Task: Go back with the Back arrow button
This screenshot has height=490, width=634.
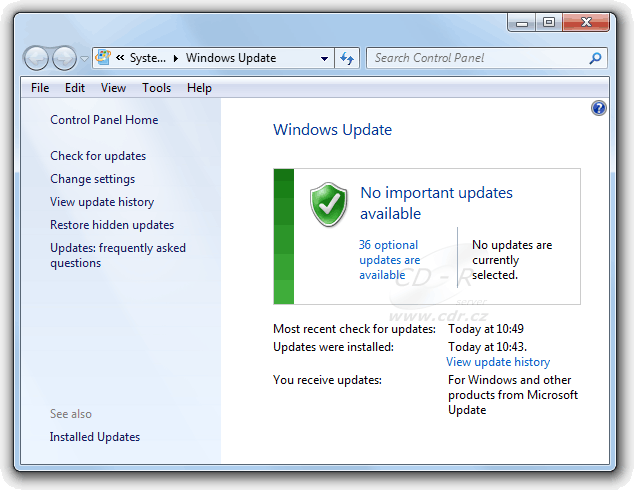Action: (37, 58)
